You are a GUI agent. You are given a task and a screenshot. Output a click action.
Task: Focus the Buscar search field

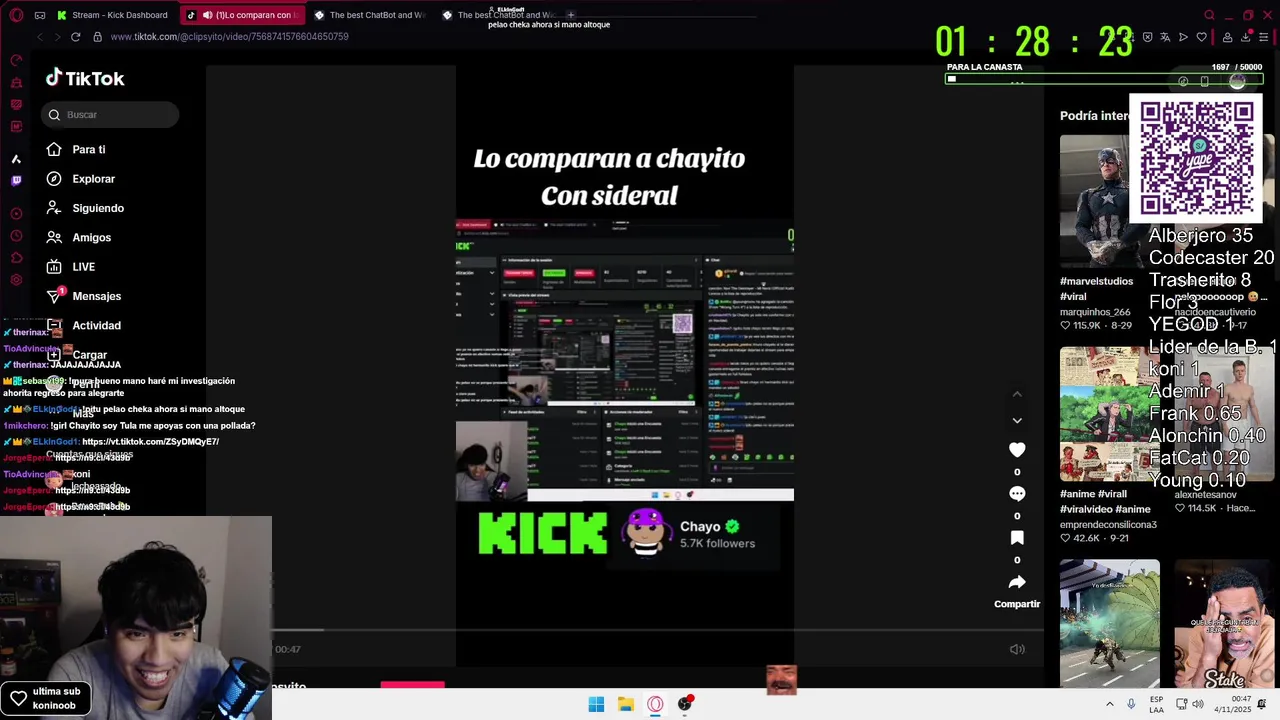pos(110,115)
